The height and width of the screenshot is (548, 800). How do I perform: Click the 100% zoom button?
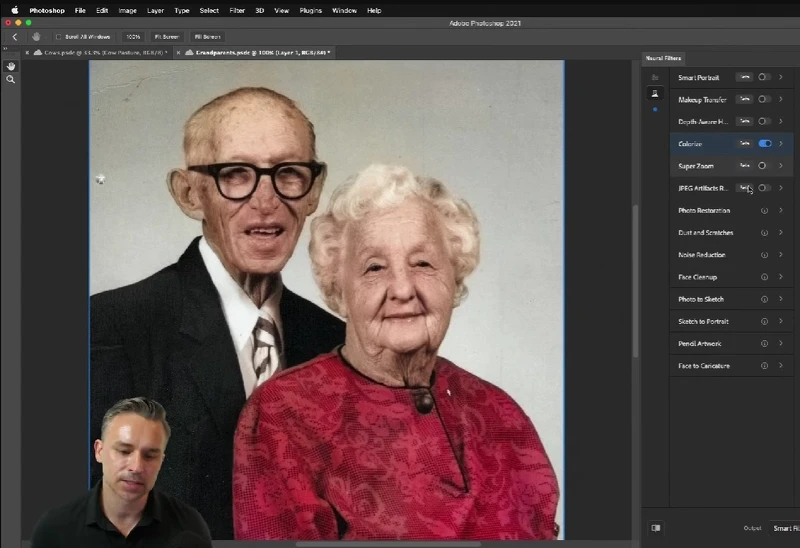click(133, 37)
